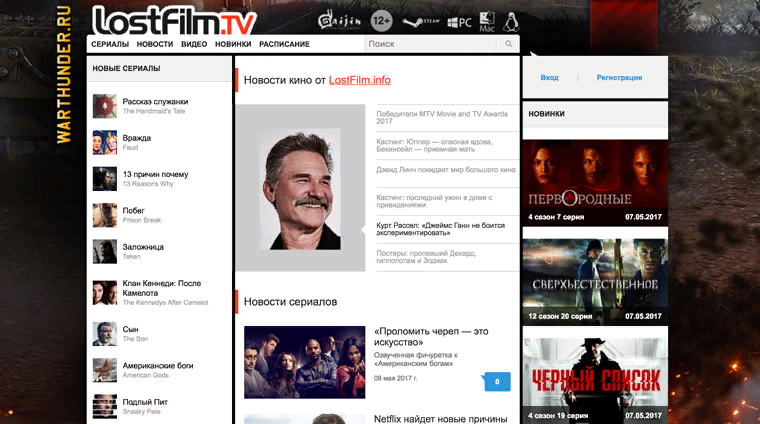Screen dimensions: 760x424
Task: Click the Новинки sidebar header
Action: [x=546, y=114]
